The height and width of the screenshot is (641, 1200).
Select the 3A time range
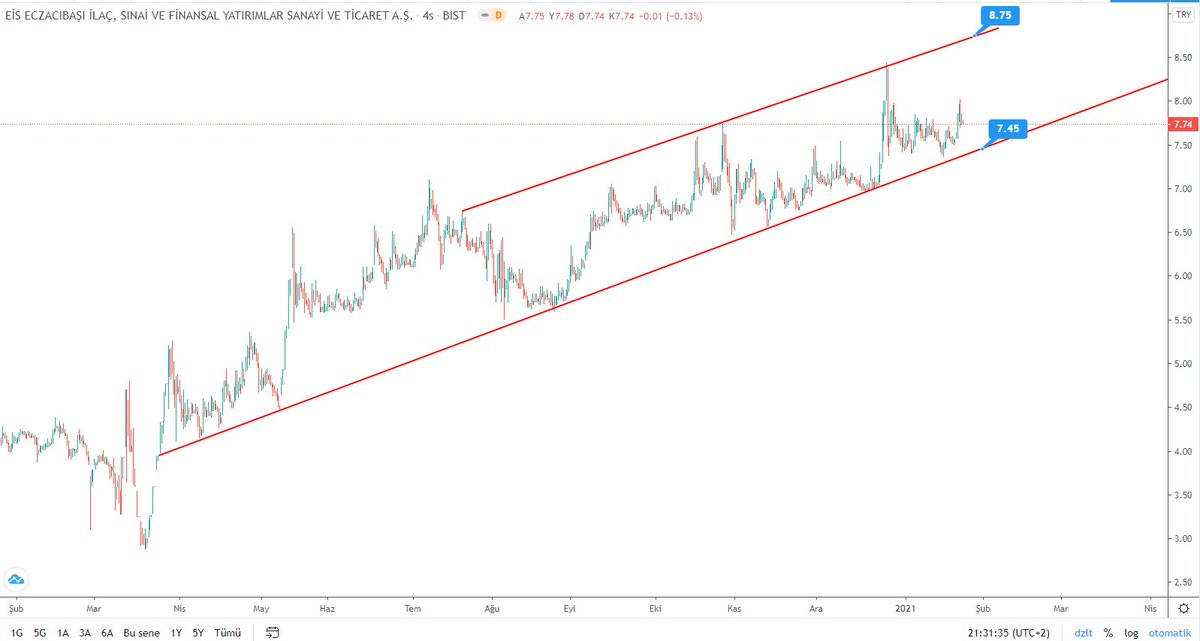tap(85, 633)
